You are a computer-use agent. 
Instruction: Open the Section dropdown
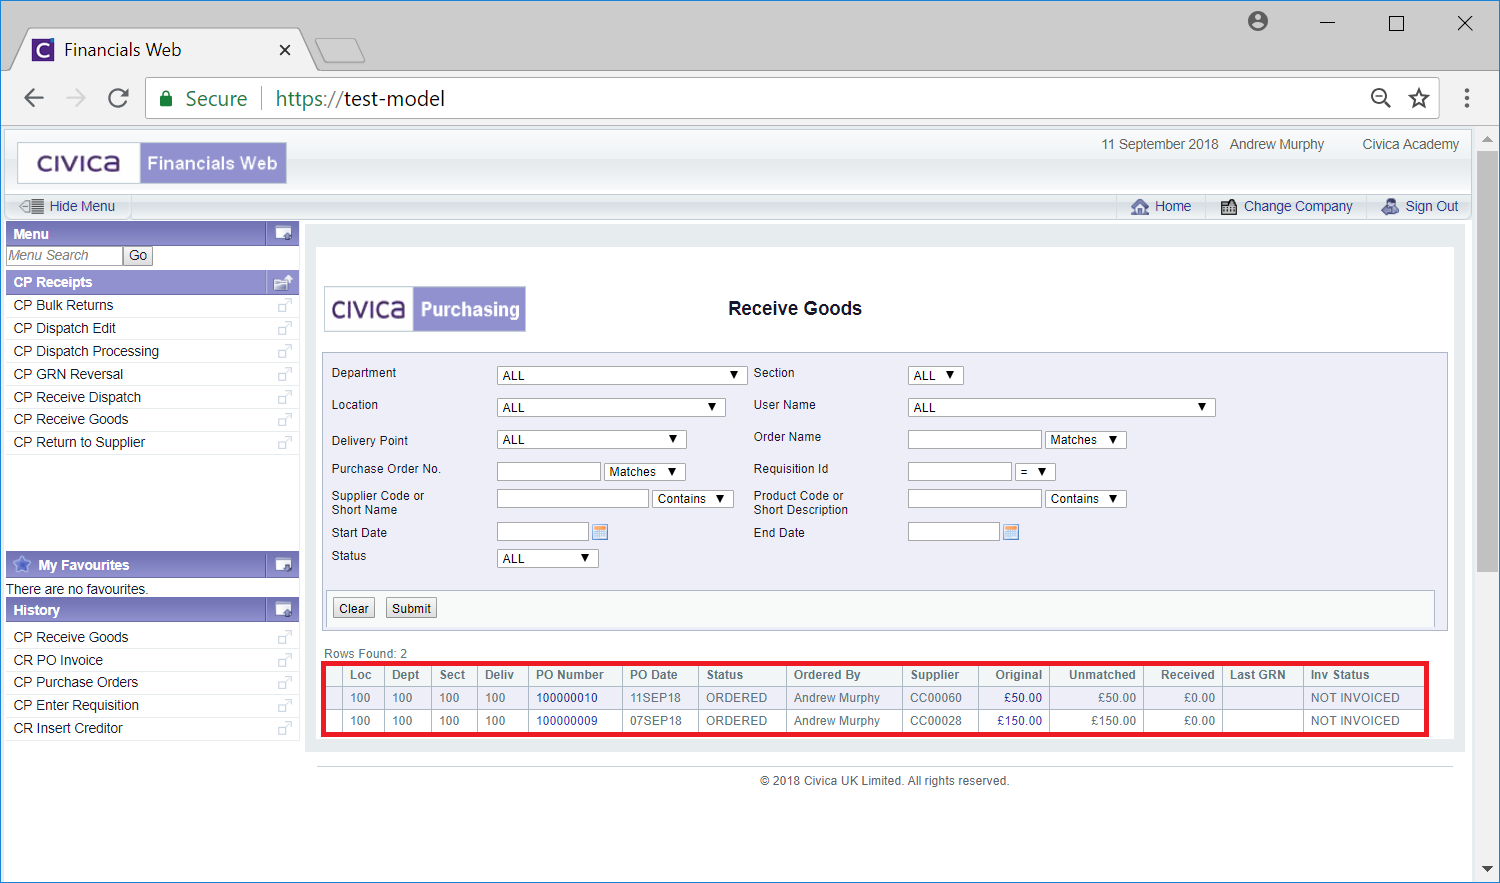tap(935, 375)
